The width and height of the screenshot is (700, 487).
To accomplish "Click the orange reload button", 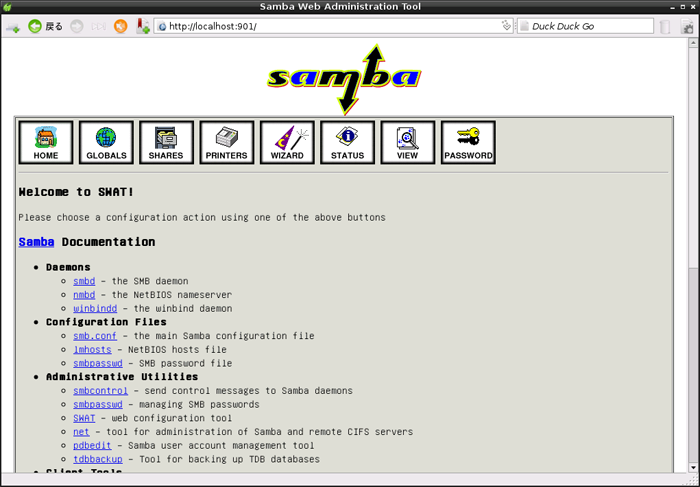I will click(121, 26).
